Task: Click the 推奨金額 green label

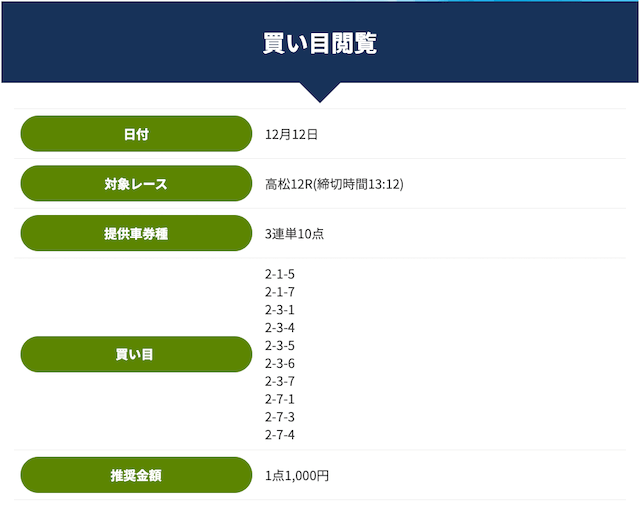Action: [136, 475]
